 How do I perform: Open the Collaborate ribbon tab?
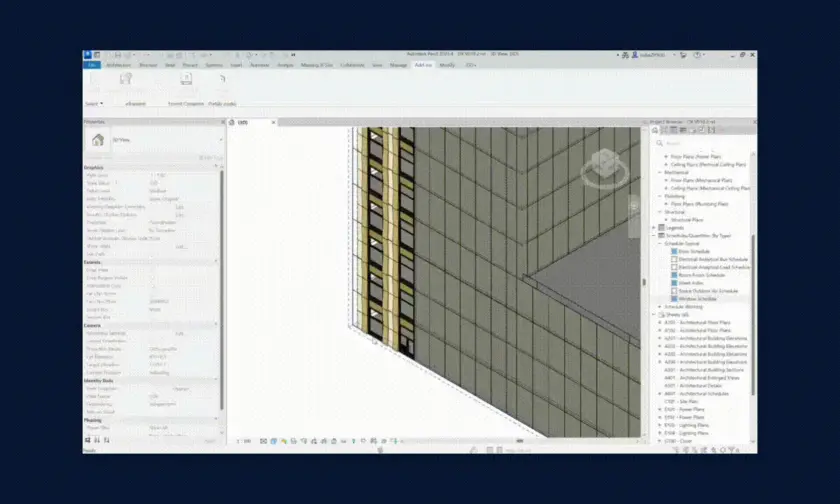tap(352, 65)
